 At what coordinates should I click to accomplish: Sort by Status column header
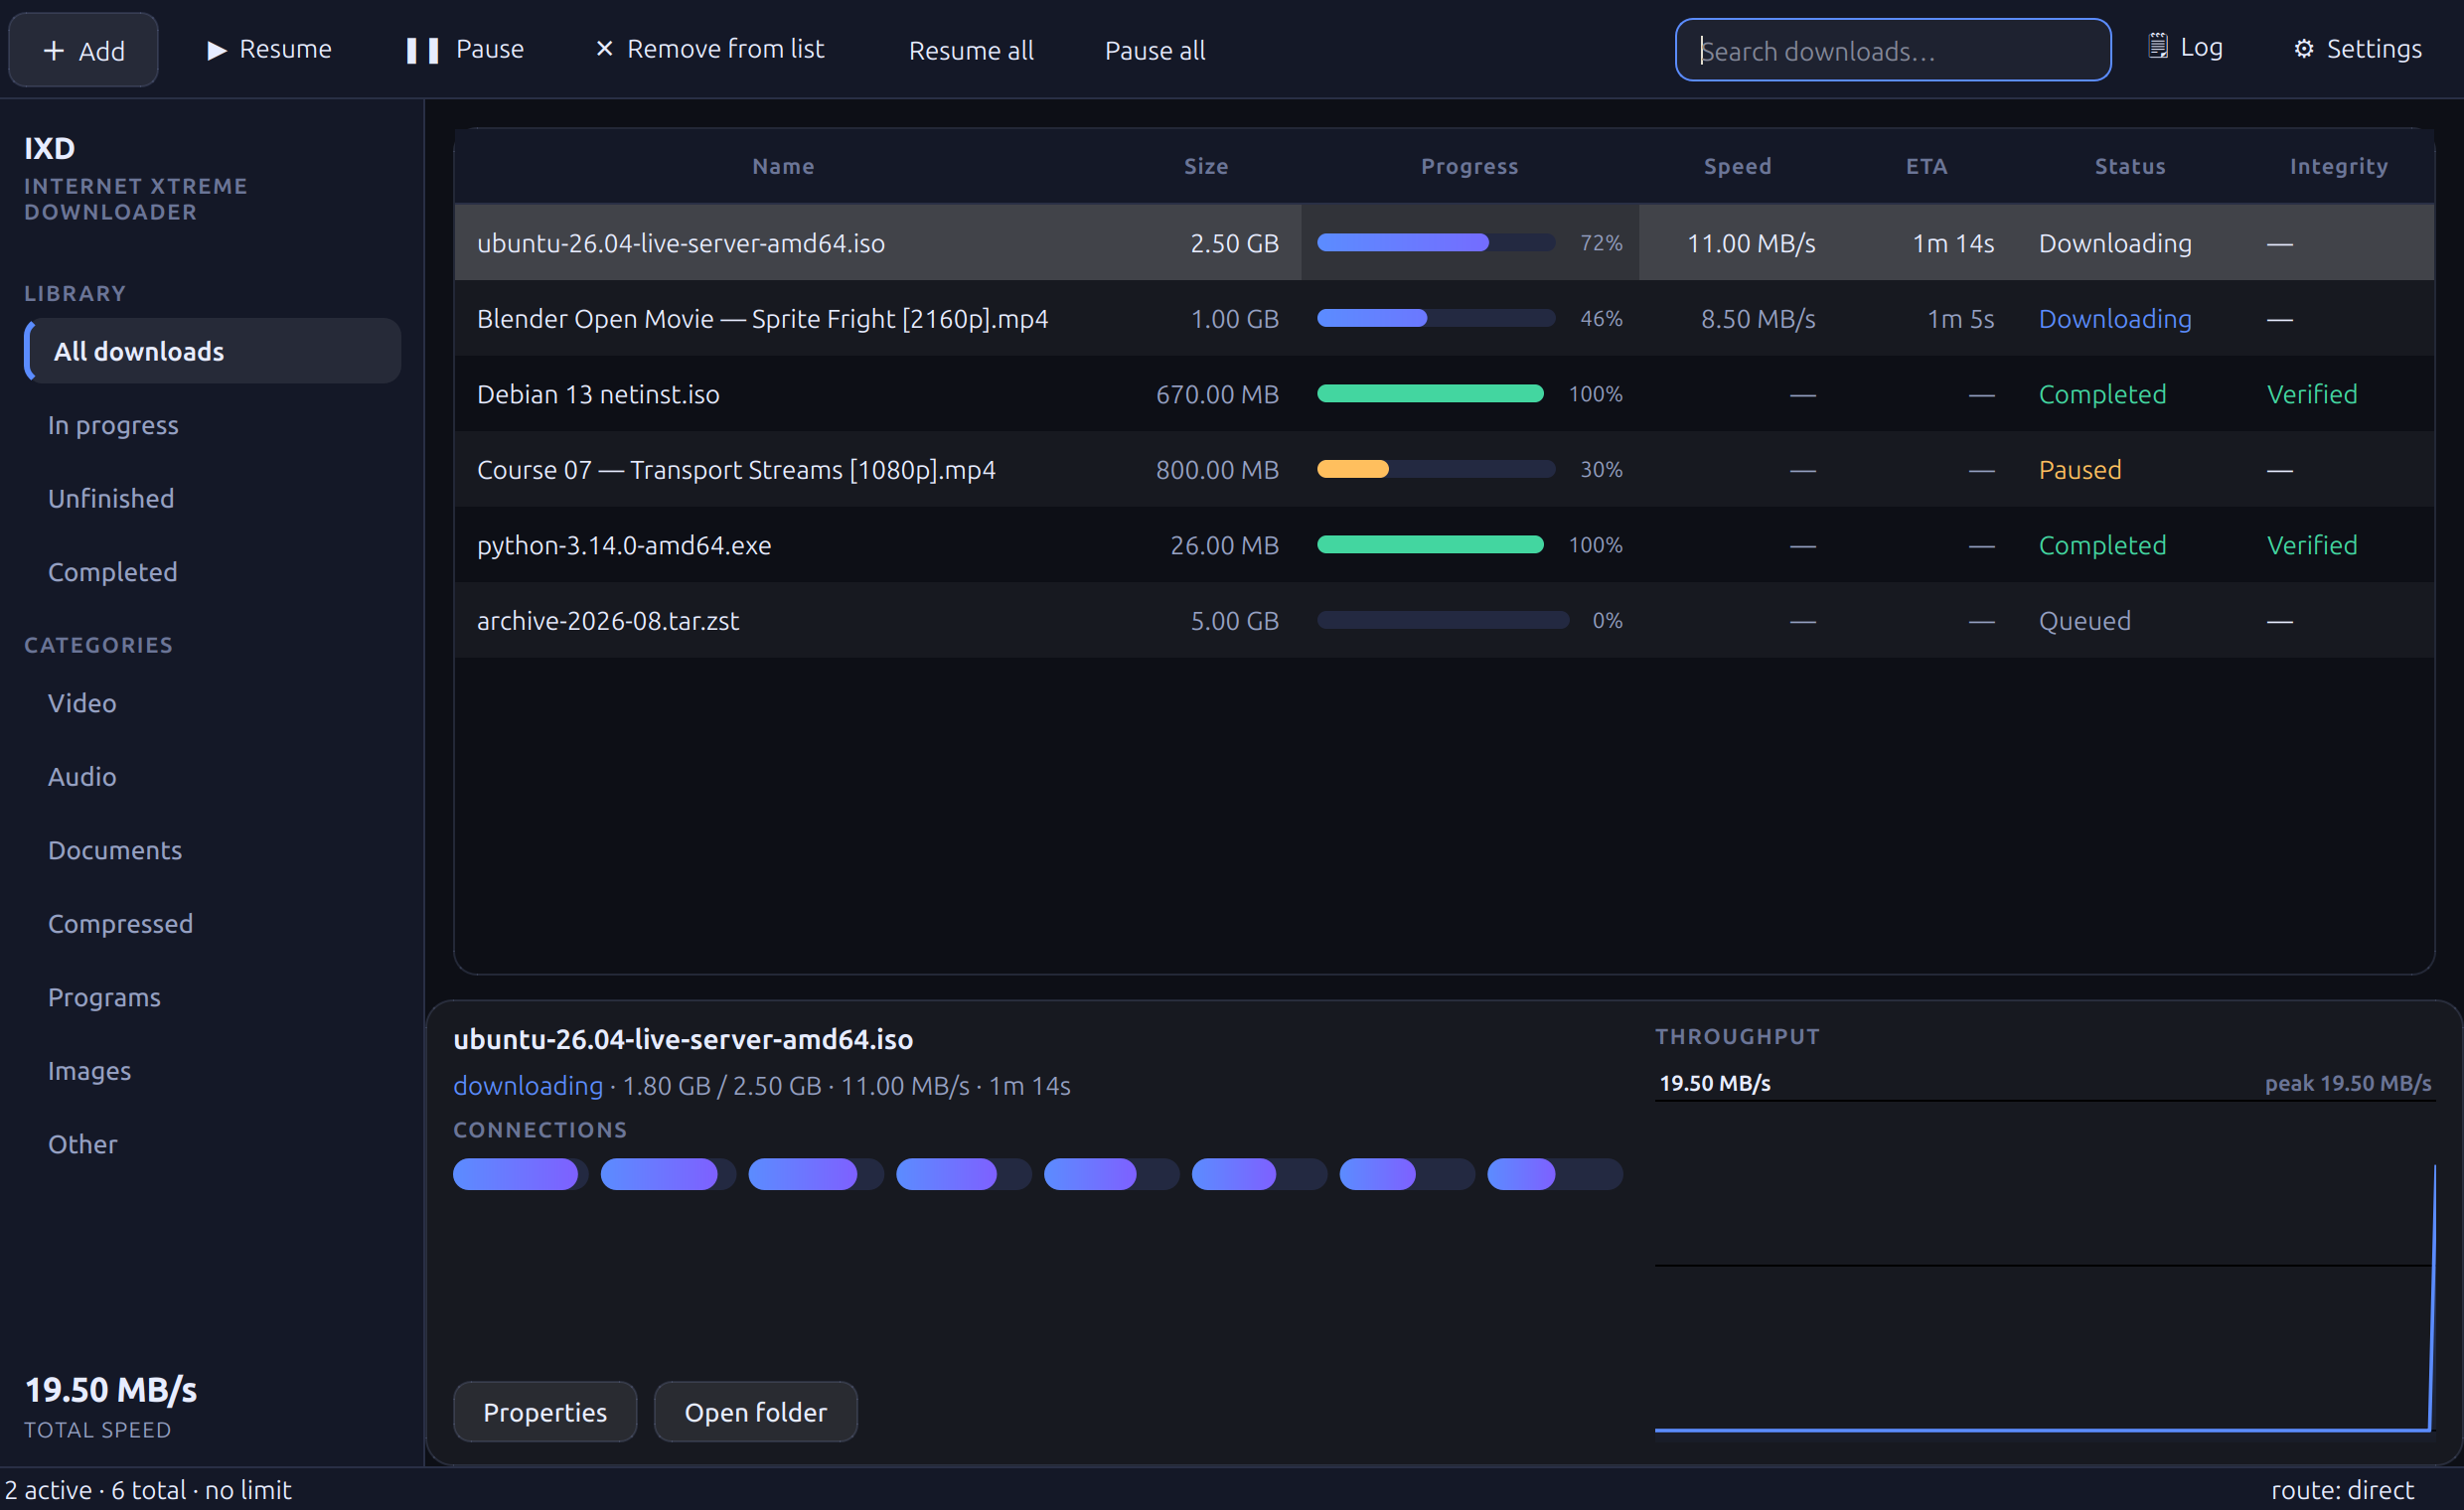(2130, 166)
